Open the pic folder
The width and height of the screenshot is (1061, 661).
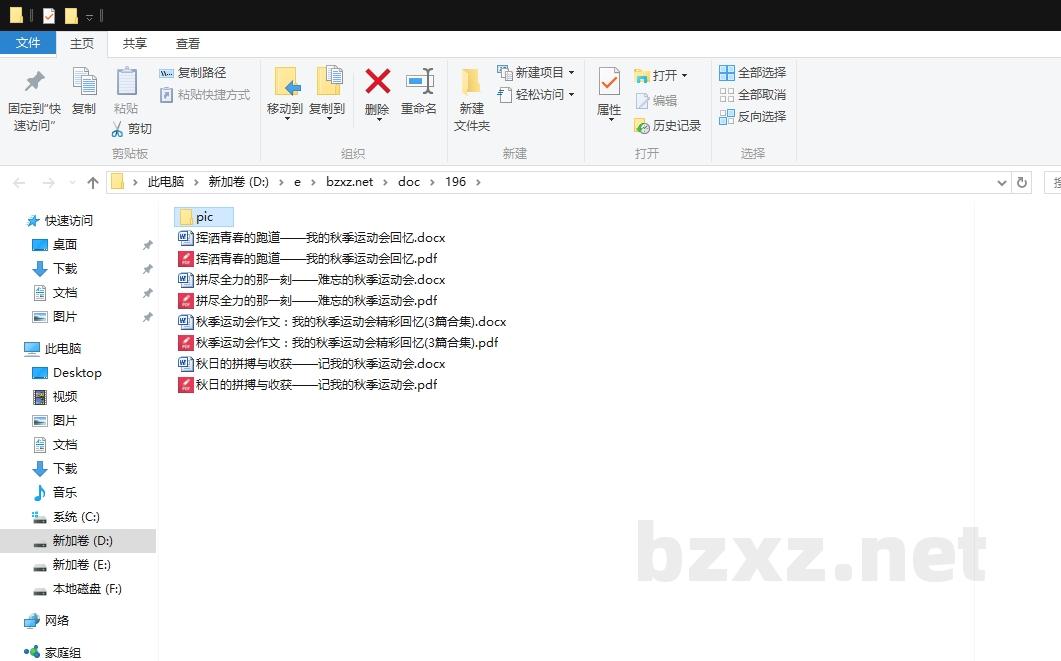203,216
